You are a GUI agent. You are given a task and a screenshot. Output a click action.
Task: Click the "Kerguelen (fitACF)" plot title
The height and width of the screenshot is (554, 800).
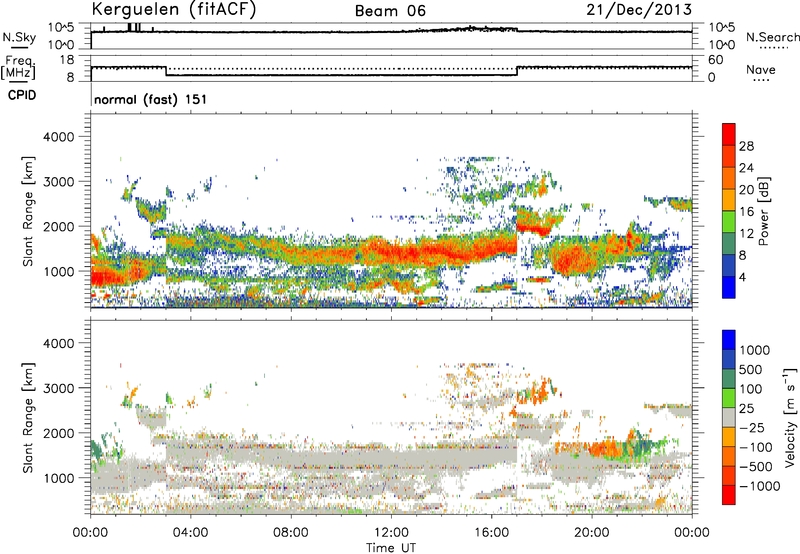click(x=173, y=10)
